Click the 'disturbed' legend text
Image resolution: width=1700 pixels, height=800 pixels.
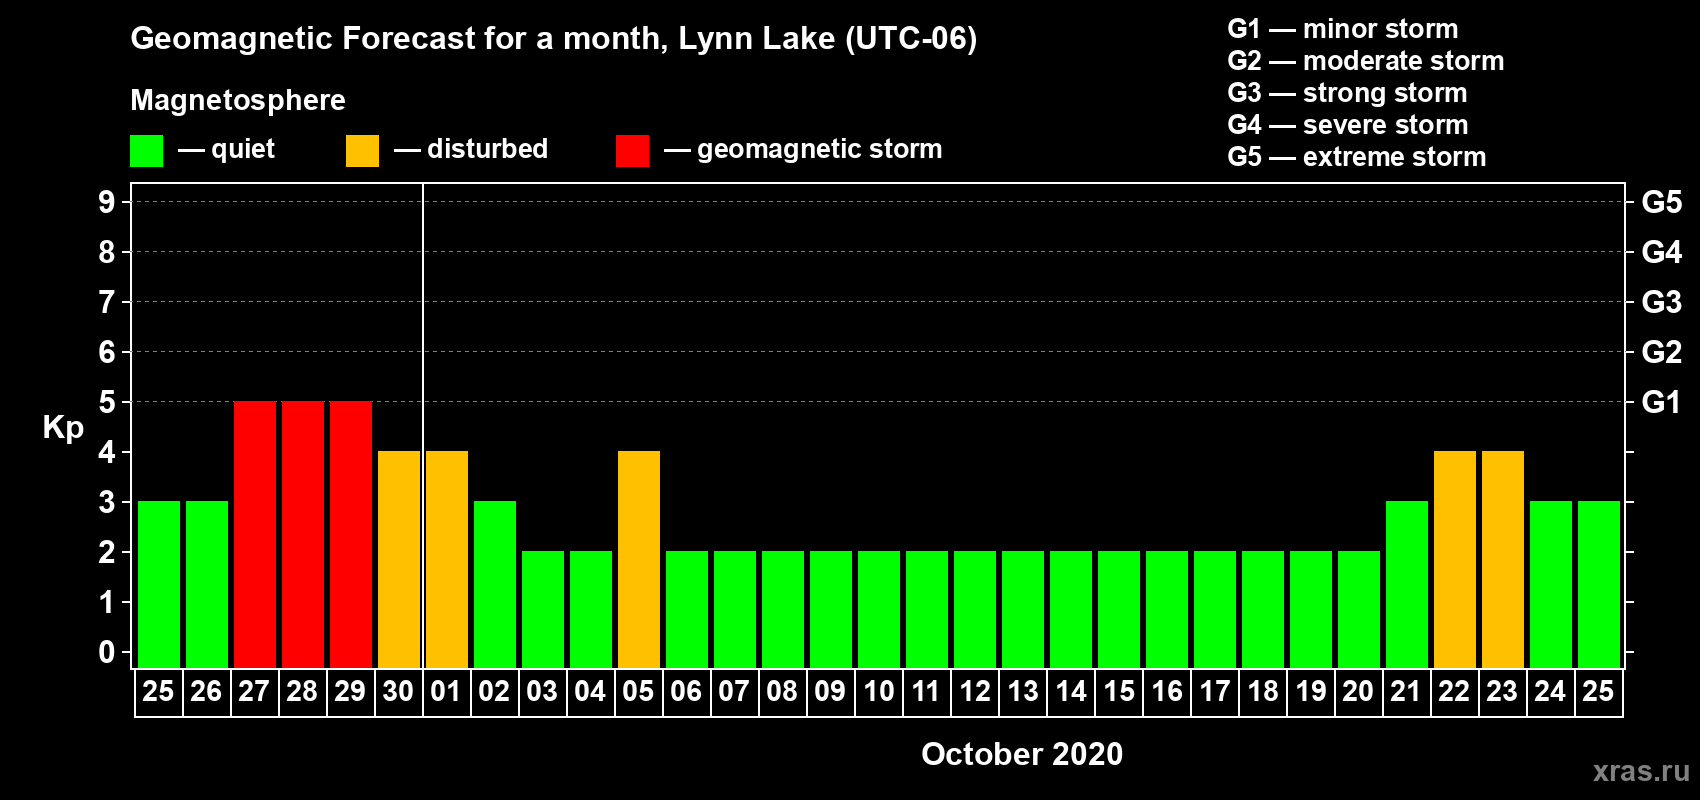pyautogui.click(x=488, y=149)
